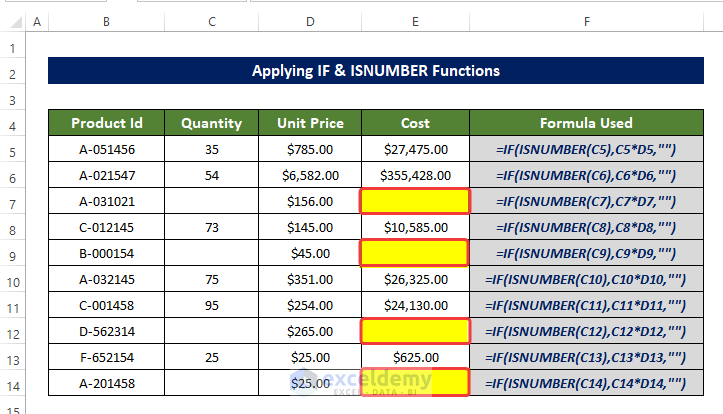Select cell with product B-000154
723x414 pixels.
tap(107, 253)
